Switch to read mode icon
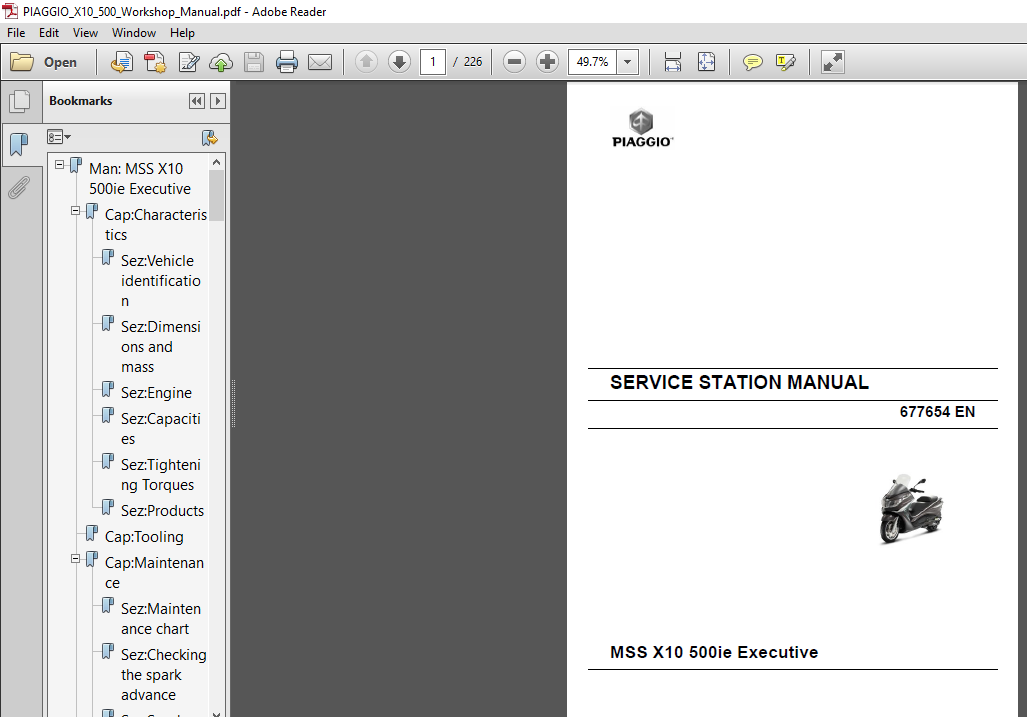The width and height of the screenshot is (1027, 717). click(832, 62)
